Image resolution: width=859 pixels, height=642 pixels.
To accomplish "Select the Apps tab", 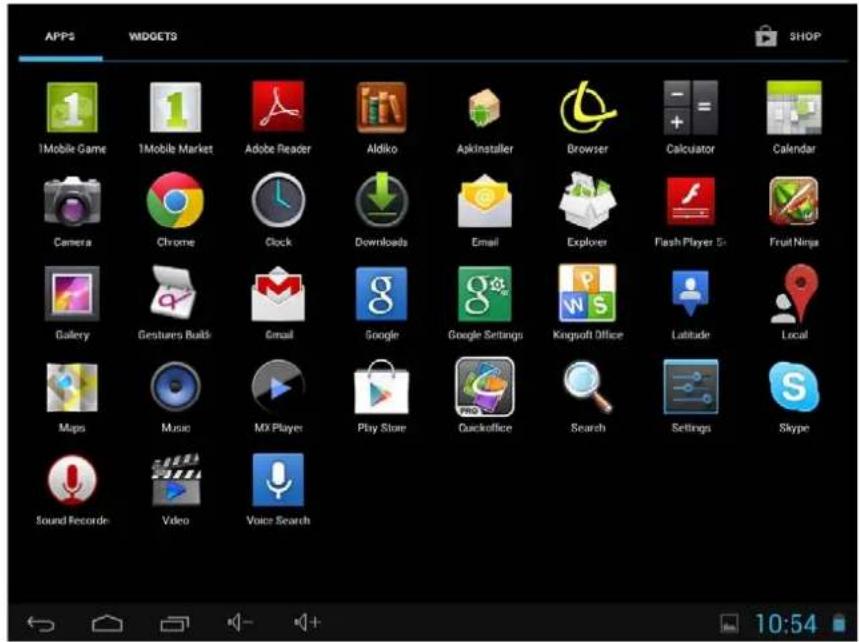I will coord(60,36).
